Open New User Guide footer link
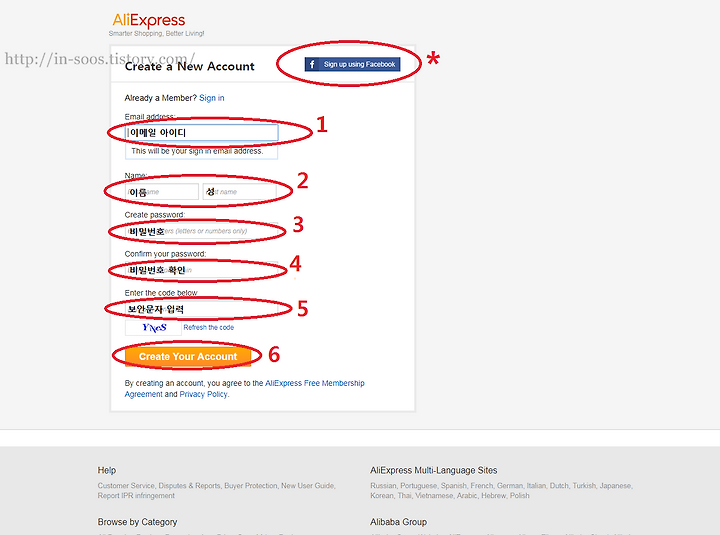 pyautogui.click(x=308, y=486)
